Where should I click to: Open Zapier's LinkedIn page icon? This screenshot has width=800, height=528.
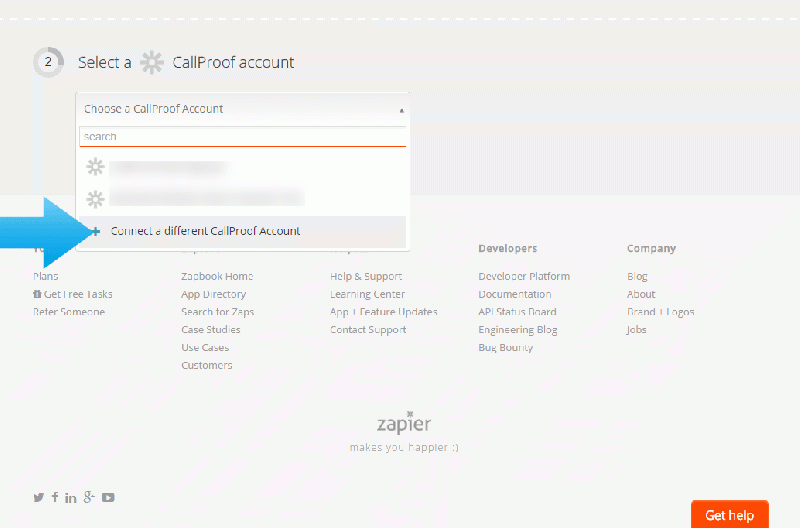(71, 497)
